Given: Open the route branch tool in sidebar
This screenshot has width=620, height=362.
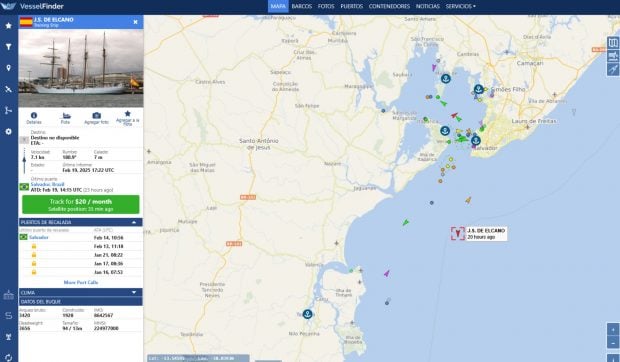Looking at the screenshot, I should (x=8, y=110).
